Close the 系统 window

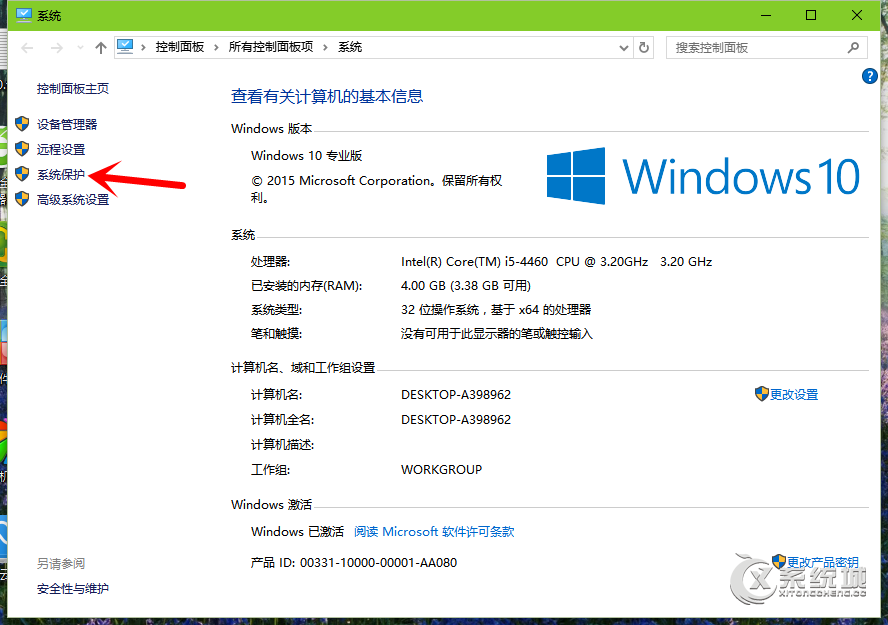(x=857, y=15)
